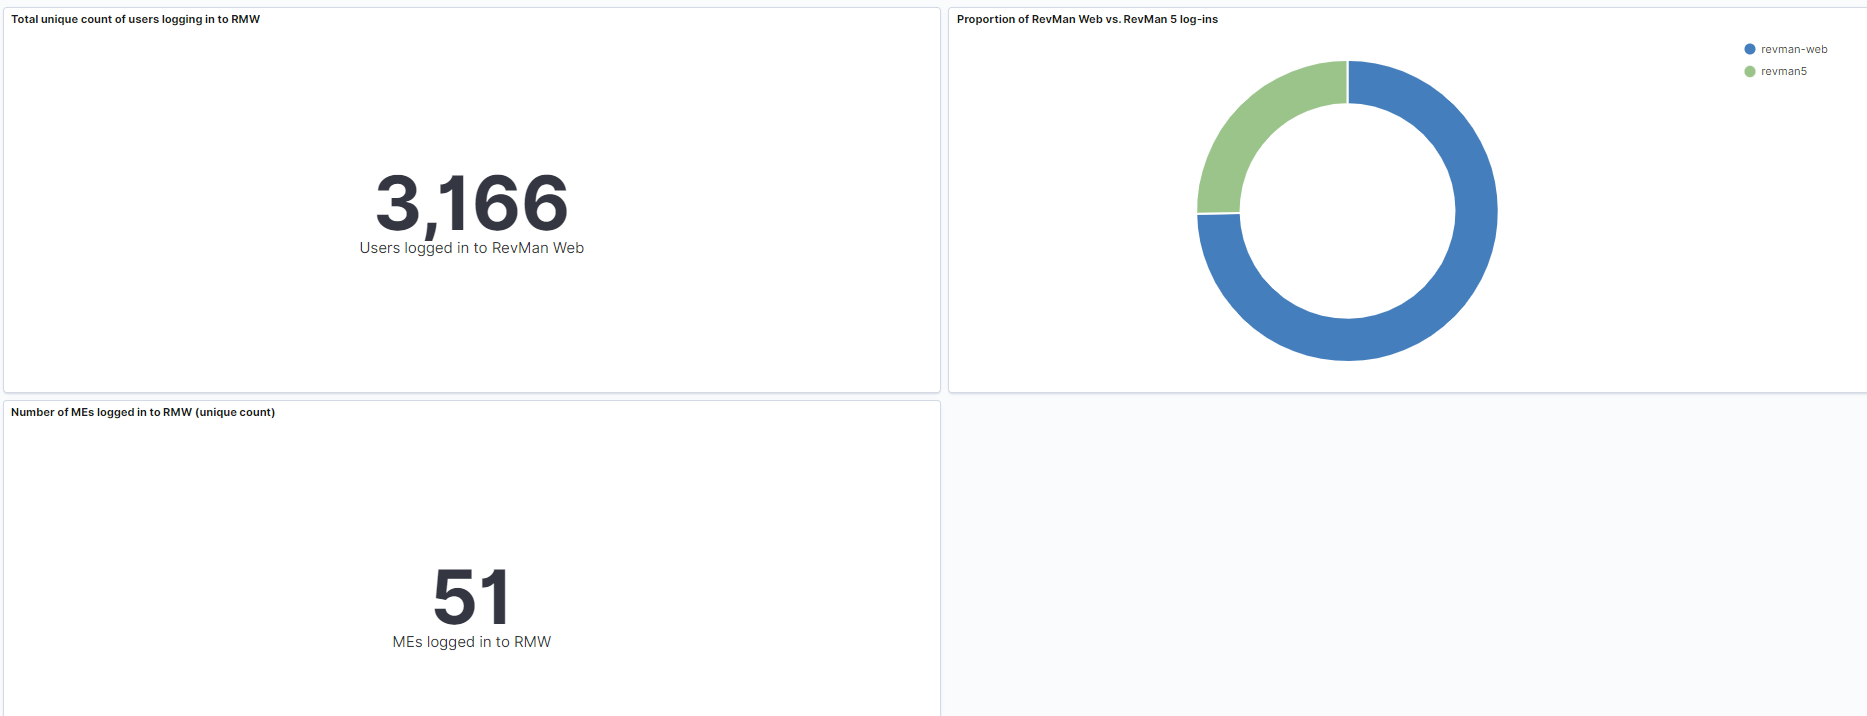Click the empty center of the donut chart
1867x716 pixels.
coord(1347,211)
